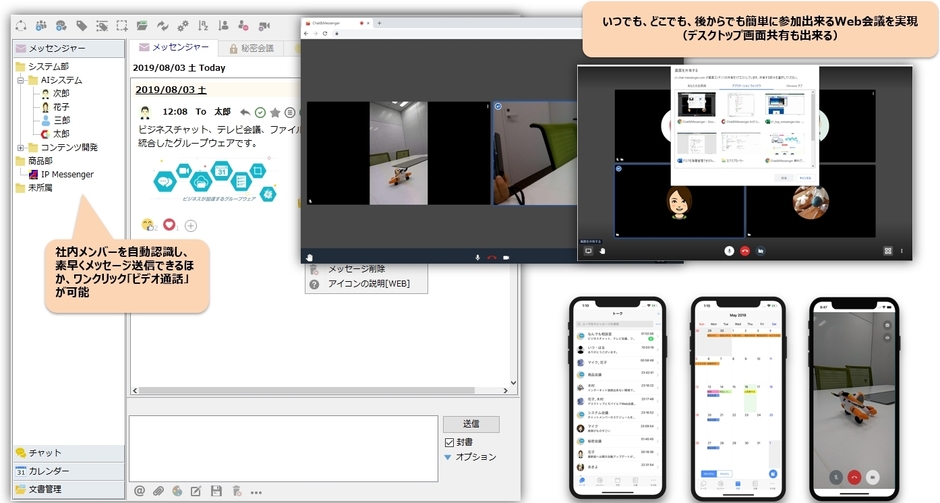
Task: Click the red hang-up button in large meeting
Action: [x=744, y=250]
